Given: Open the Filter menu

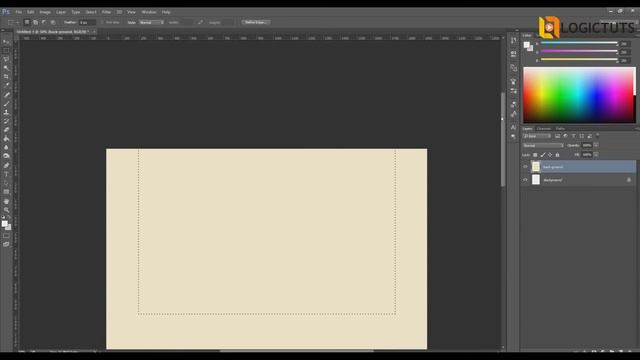Looking at the screenshot, I should (x=106, y=12).
